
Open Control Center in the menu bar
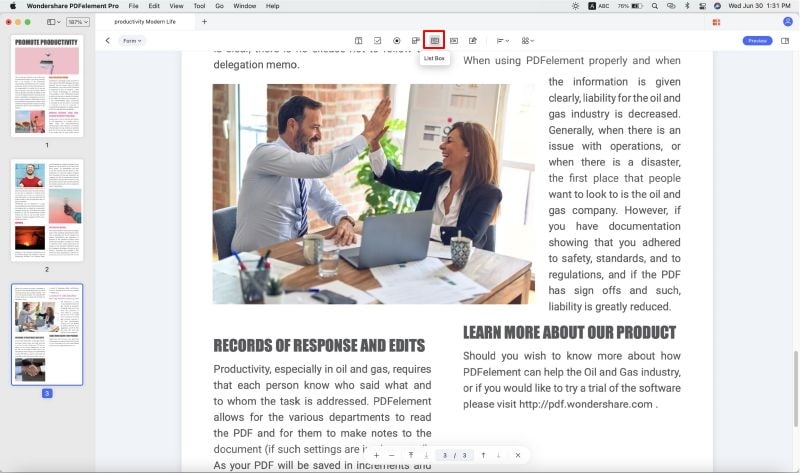703,6
